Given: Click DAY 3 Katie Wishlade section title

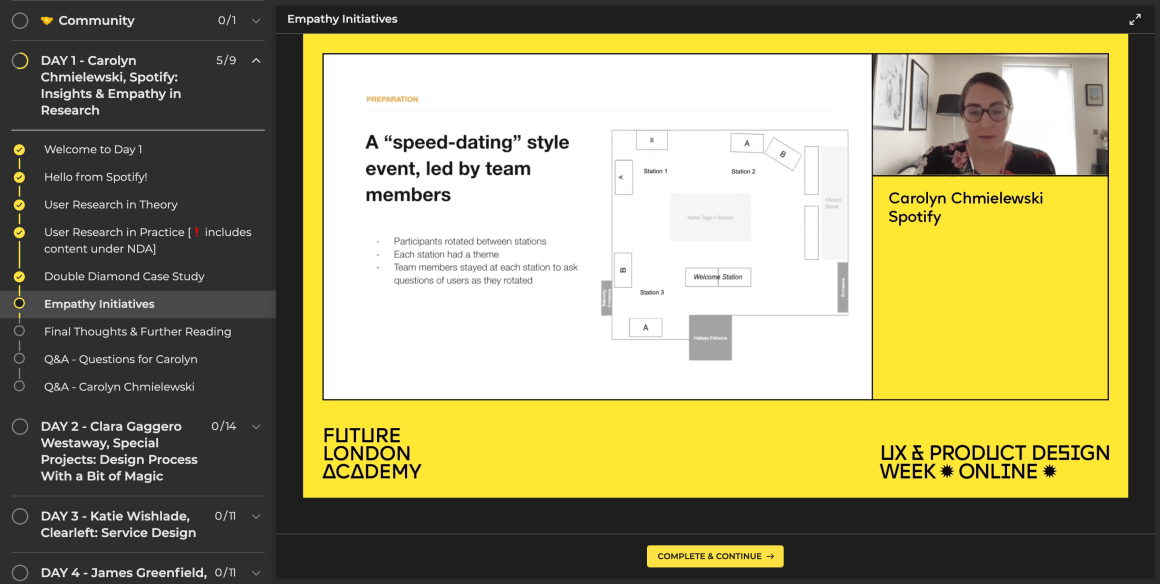Looking at the screenshot, I should (x=118, y=524).
